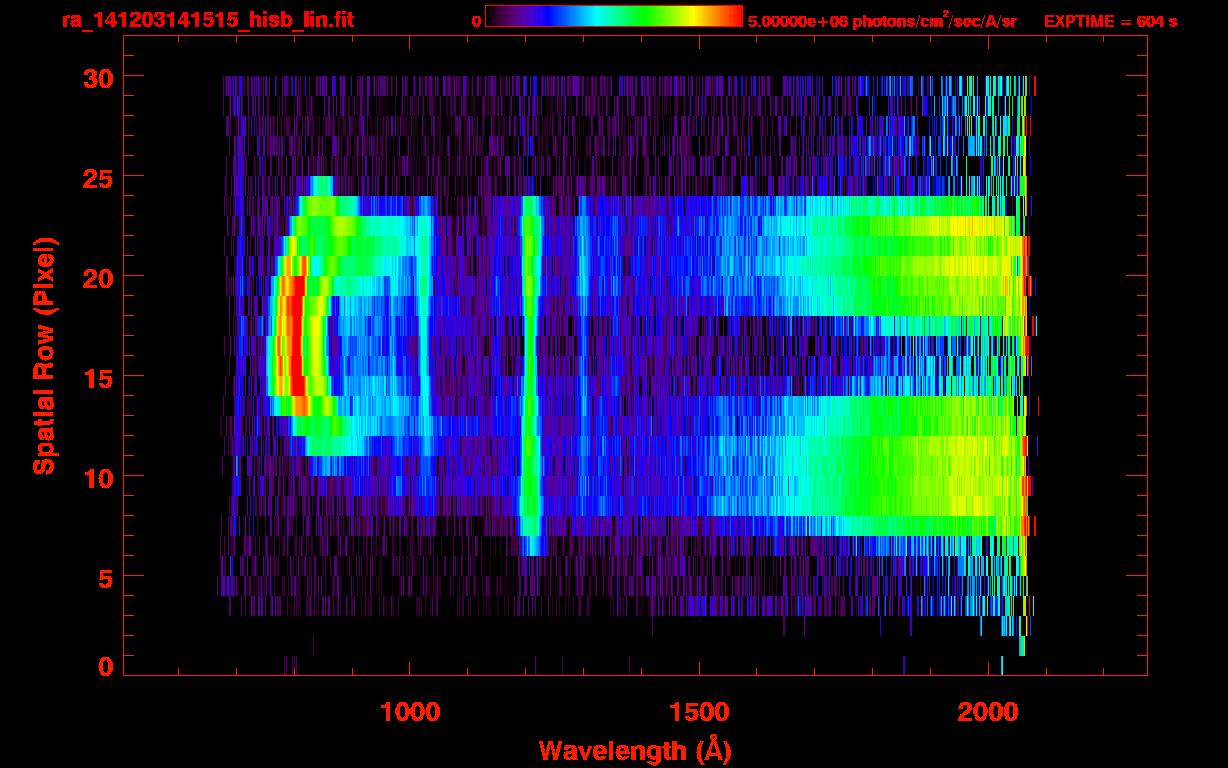Click the y-axis tick label 20

click(96, 276)
